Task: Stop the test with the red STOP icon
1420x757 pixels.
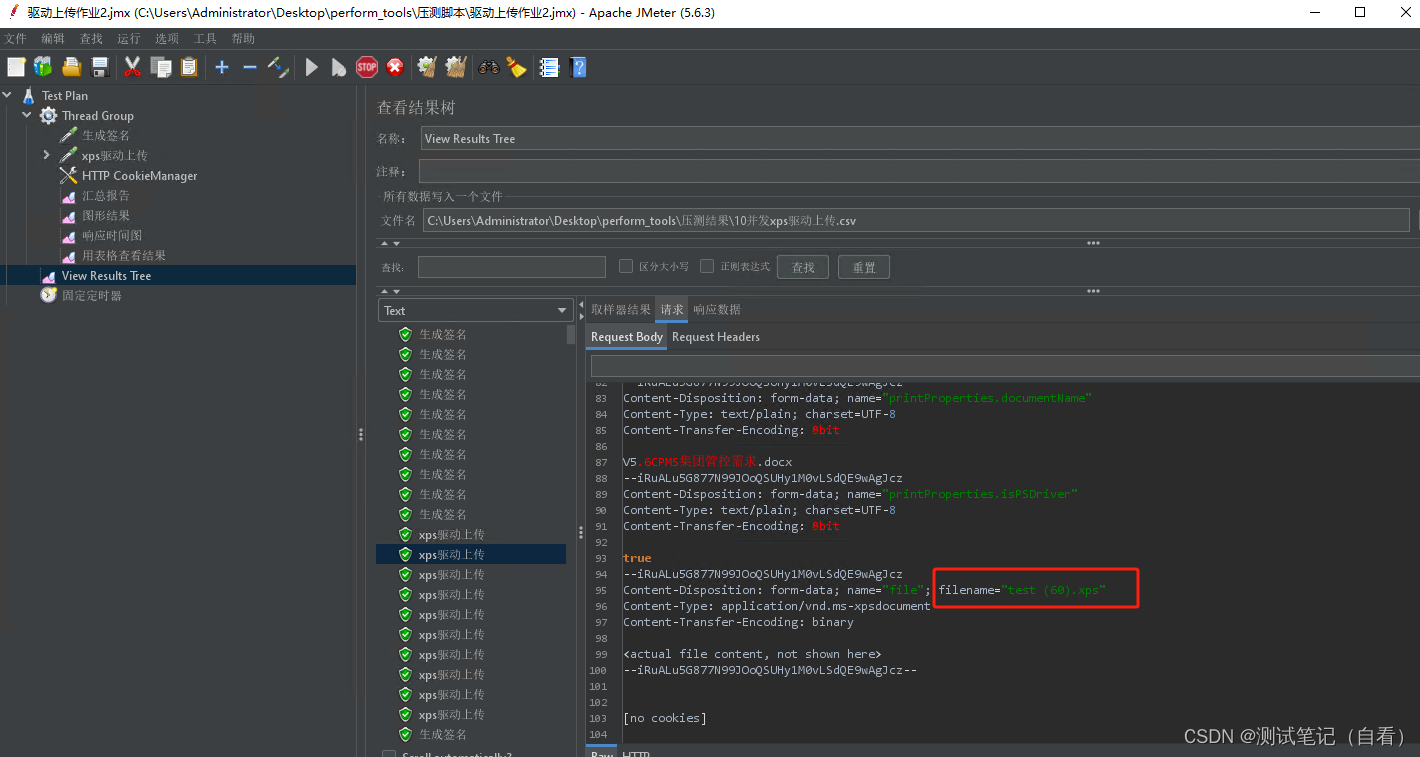Action: [367, 67]
